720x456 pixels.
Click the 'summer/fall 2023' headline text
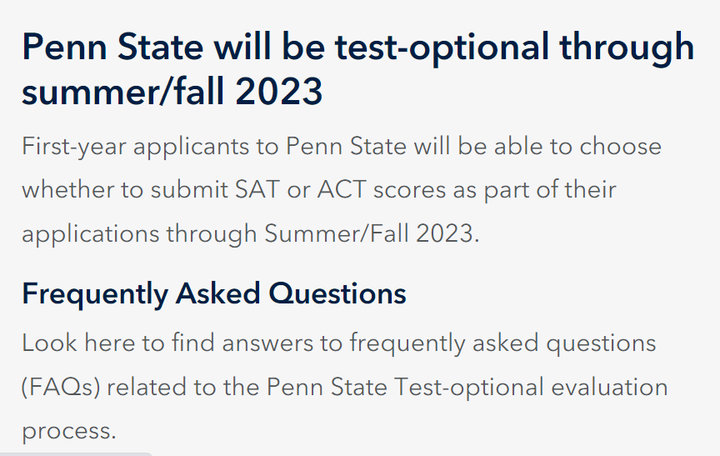point(172,91)
